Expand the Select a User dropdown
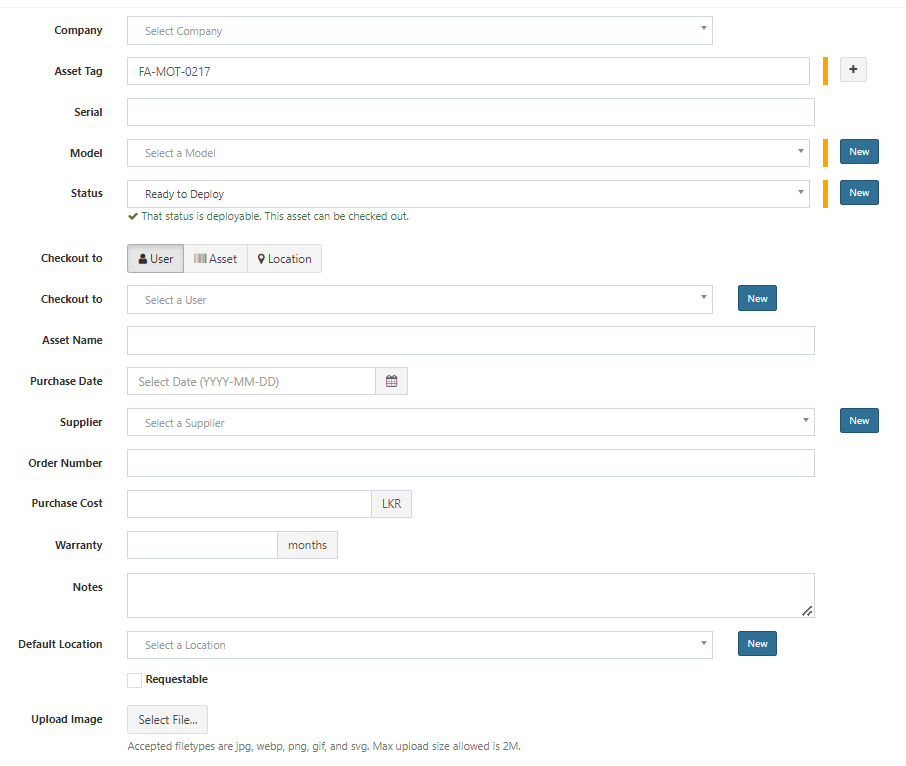The width and height of the screenshot is (906, 766). 419,300
